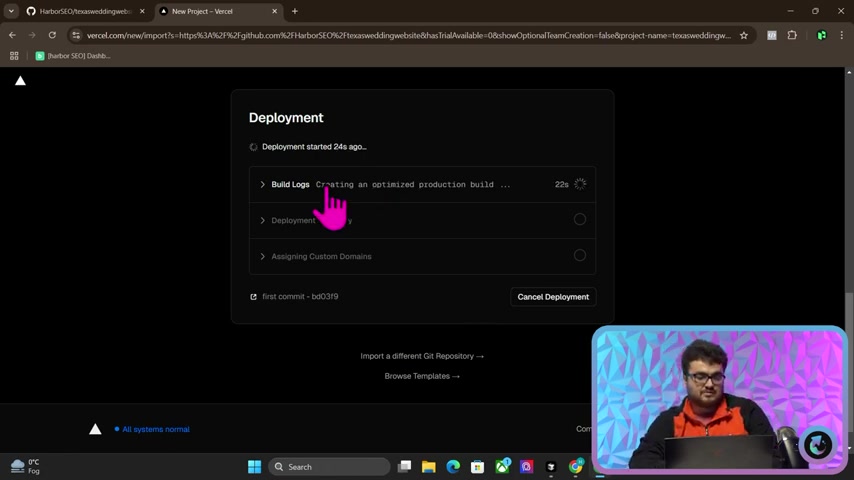Open new browser tab with plus icon

(x=294, y=11)
